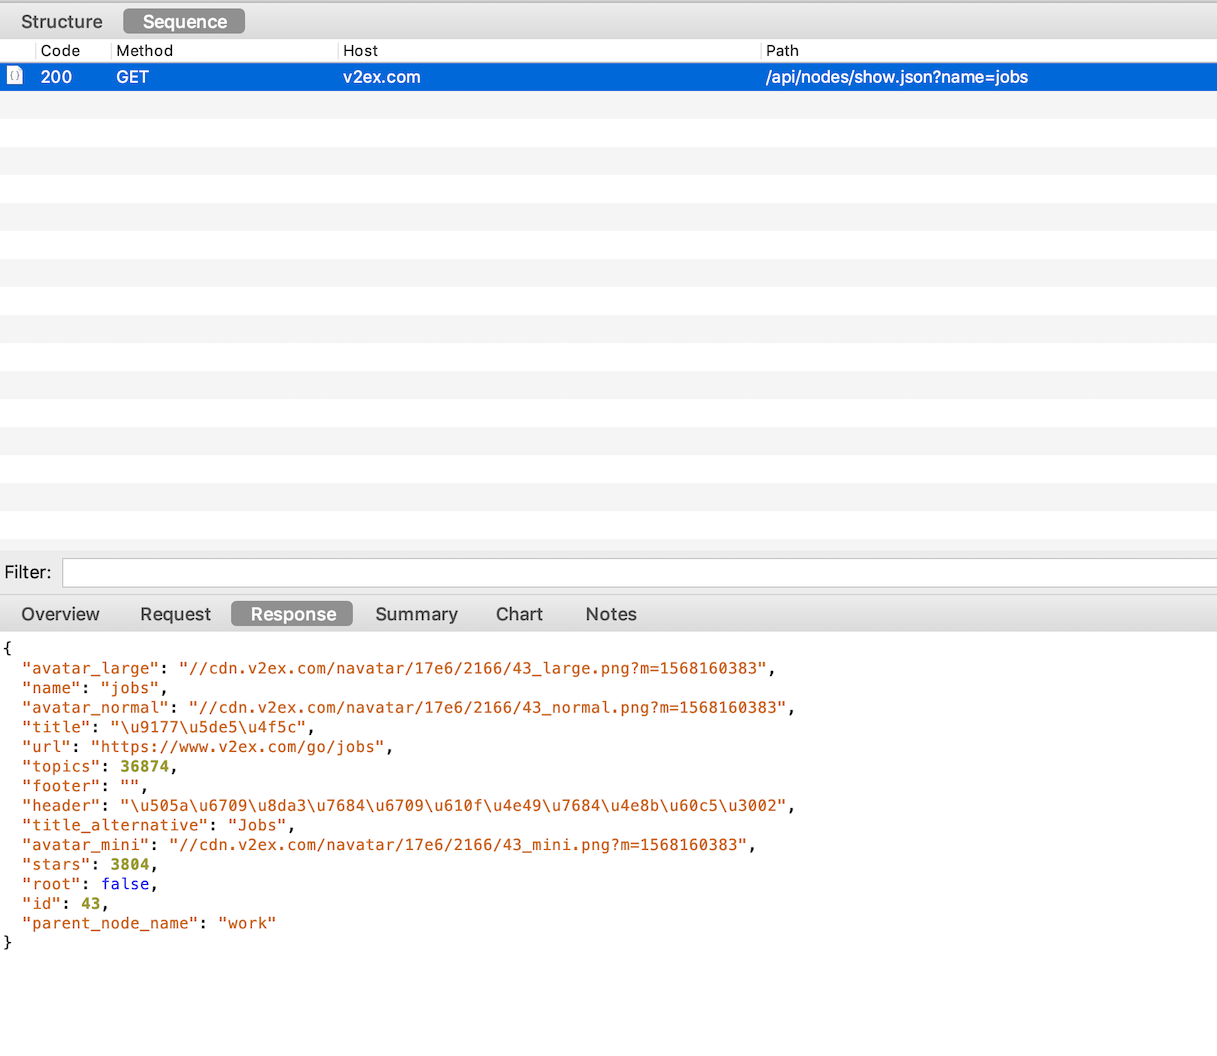Click the "header" unicode string value
The width and height of the screenshot is (1217, 1056).
454,805
